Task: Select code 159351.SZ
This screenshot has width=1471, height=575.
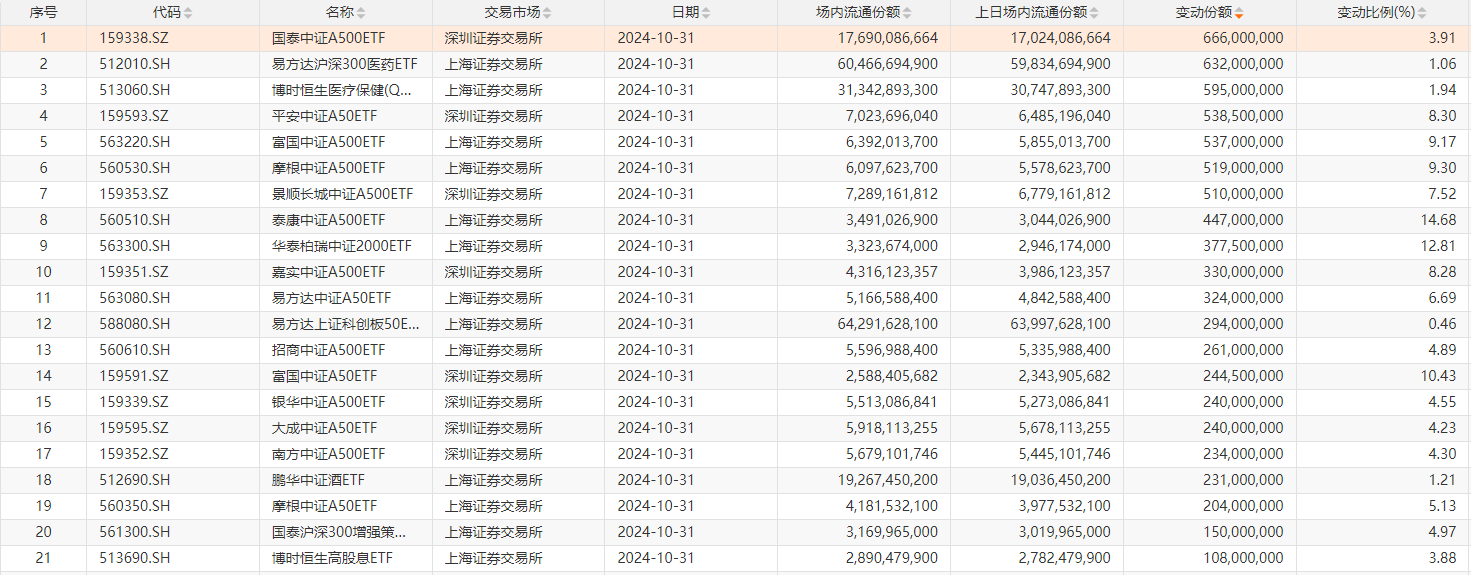Action: click(134, 272)
